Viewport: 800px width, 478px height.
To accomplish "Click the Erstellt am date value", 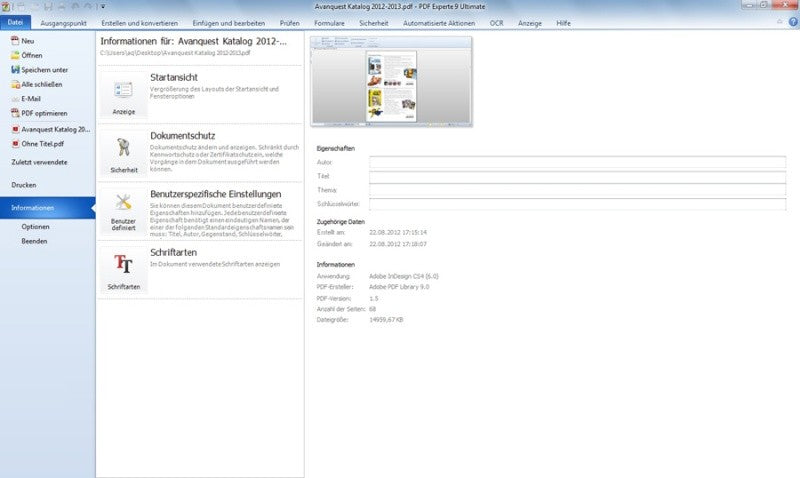I will pyautogui.click(x=398, y=232).
